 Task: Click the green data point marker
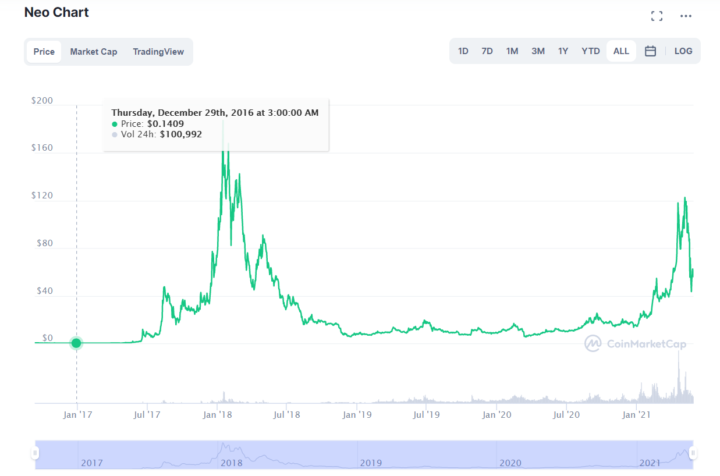tap(76, 343)
